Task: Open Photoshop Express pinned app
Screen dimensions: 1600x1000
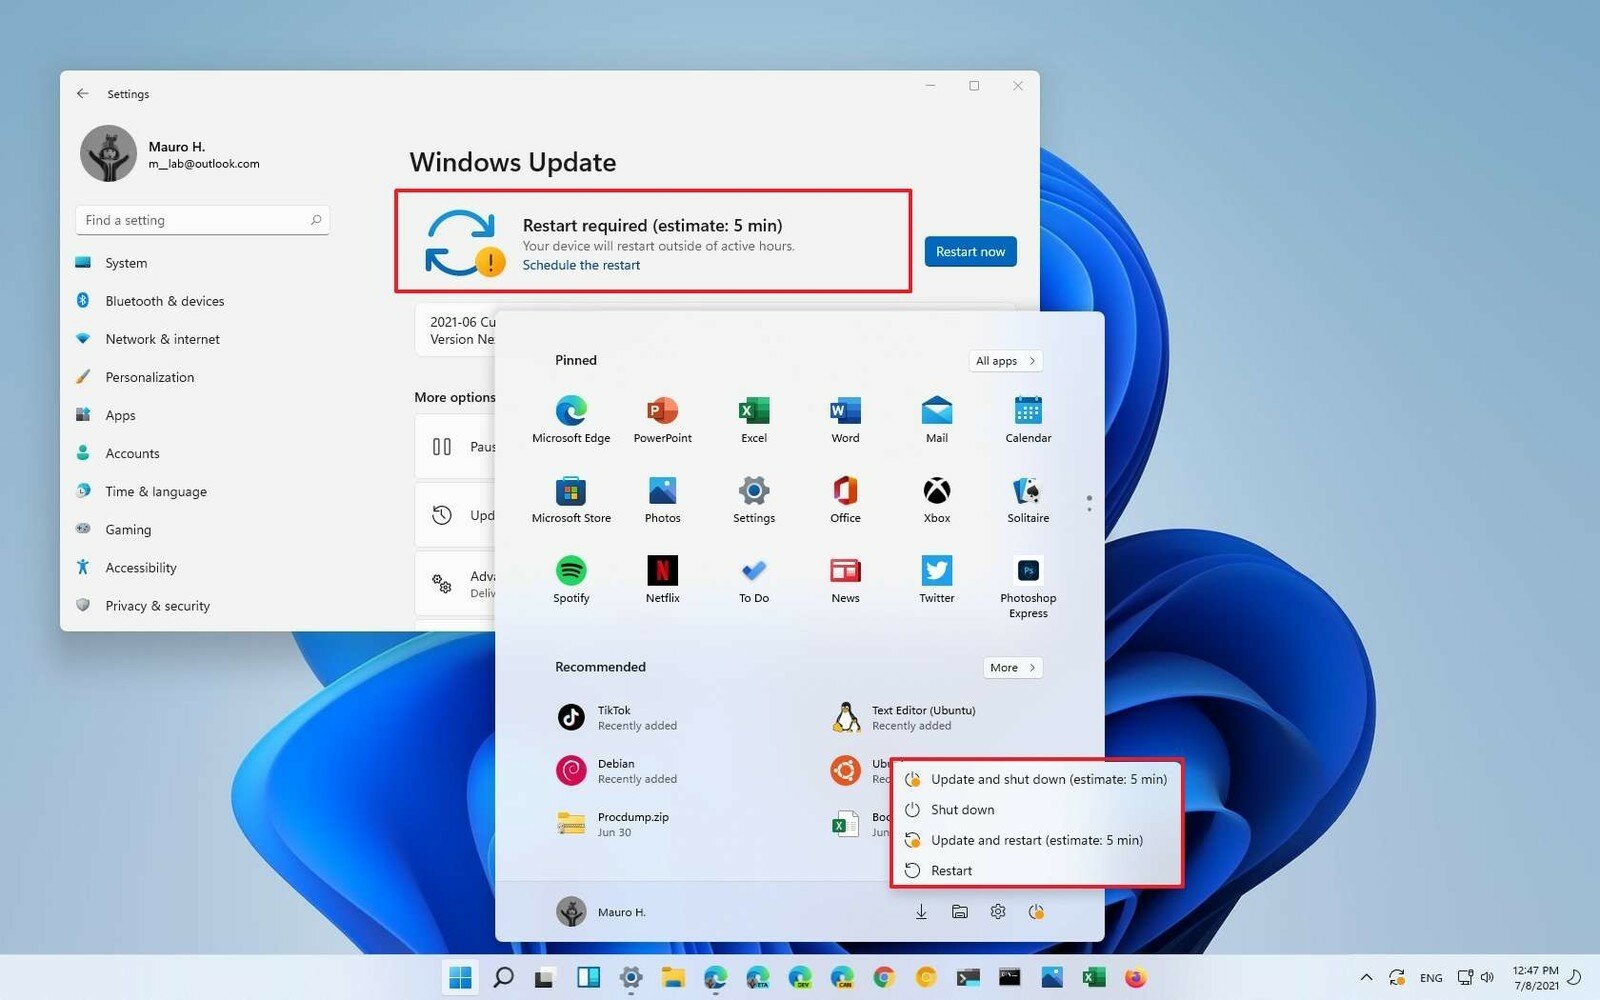Action: click(x=1028, y=585)
